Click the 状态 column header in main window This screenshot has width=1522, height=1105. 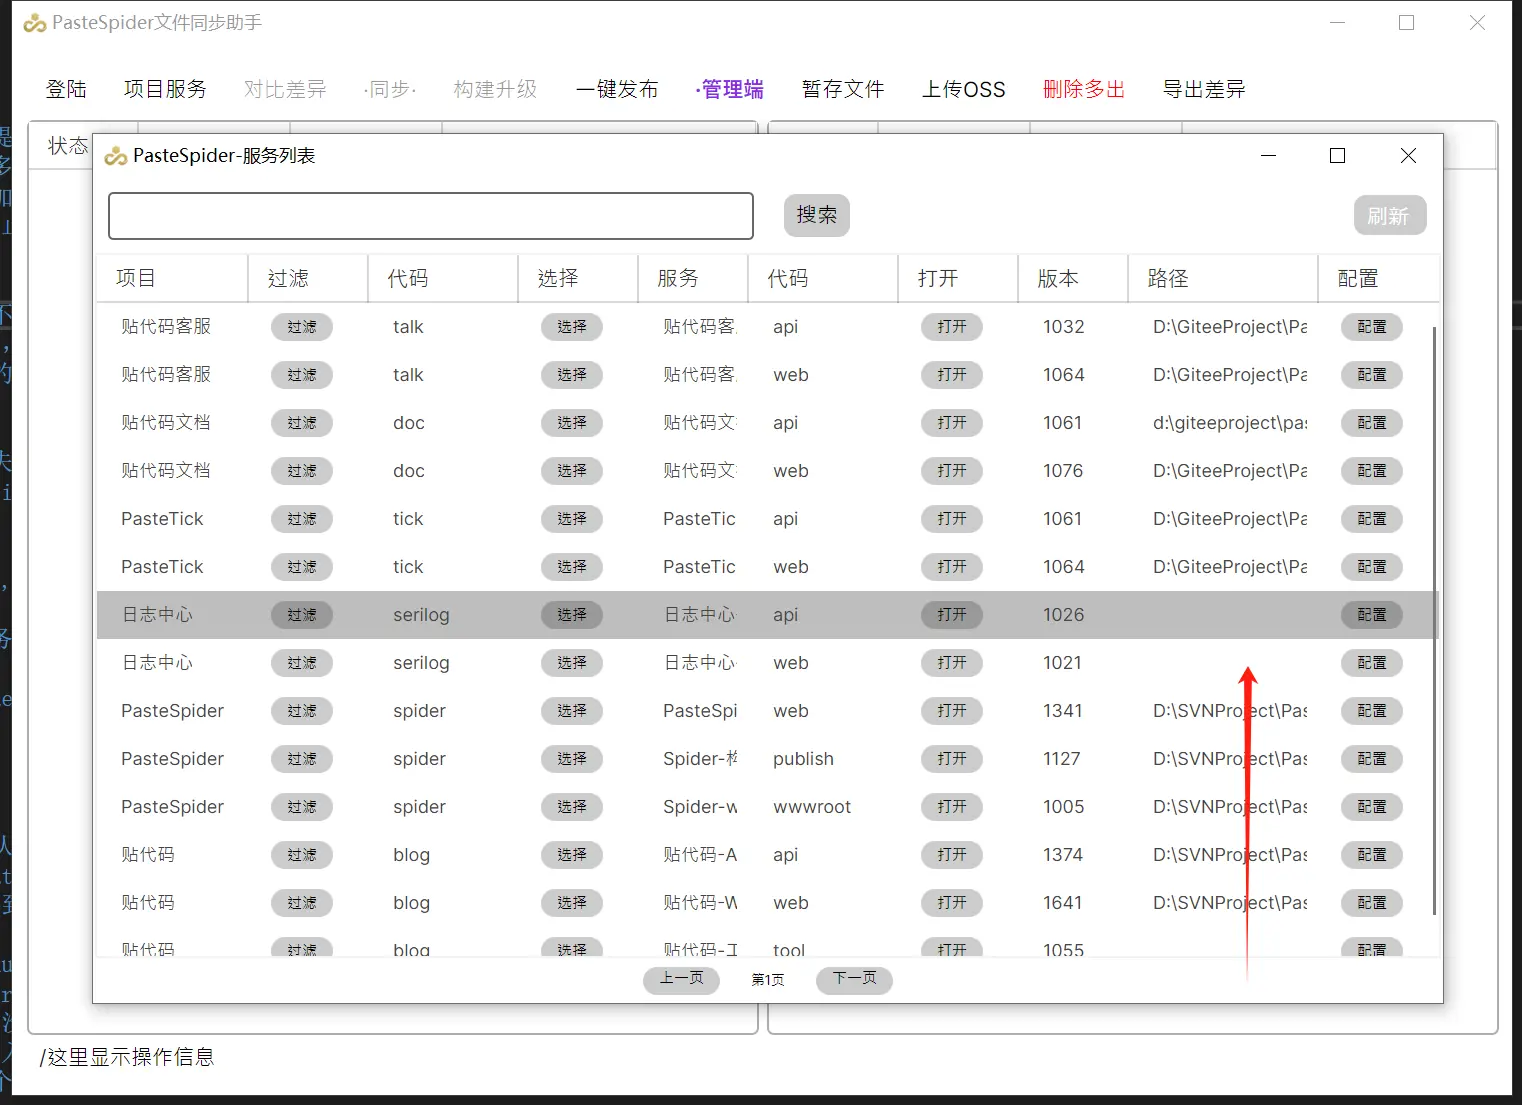pyautogui.click(x=68, y=146)
